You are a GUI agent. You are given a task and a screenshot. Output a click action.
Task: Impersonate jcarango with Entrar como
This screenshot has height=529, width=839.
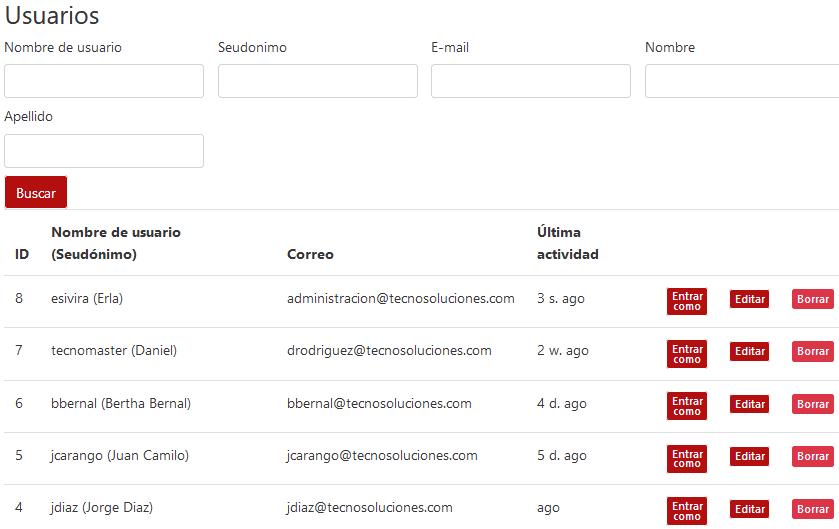coord(687,459)
